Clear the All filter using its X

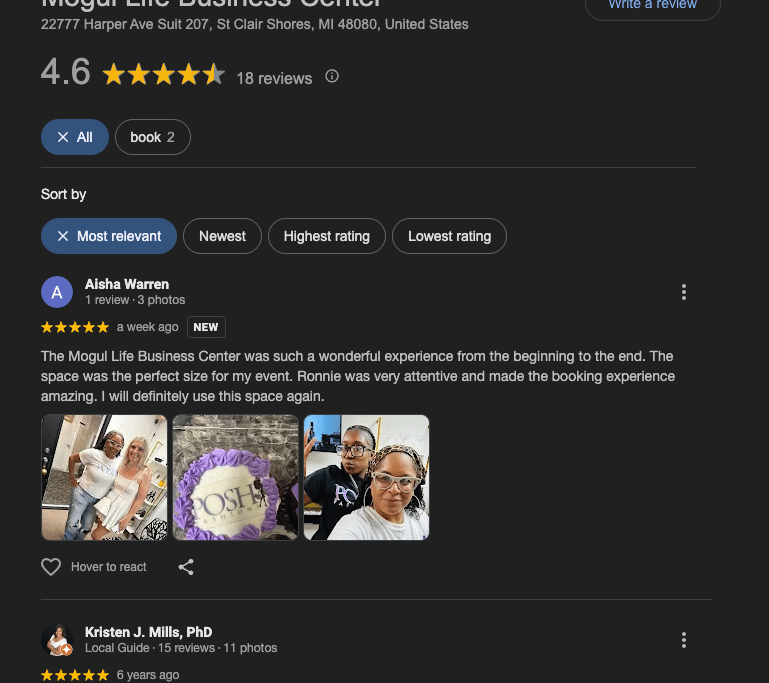click(63, 137)
